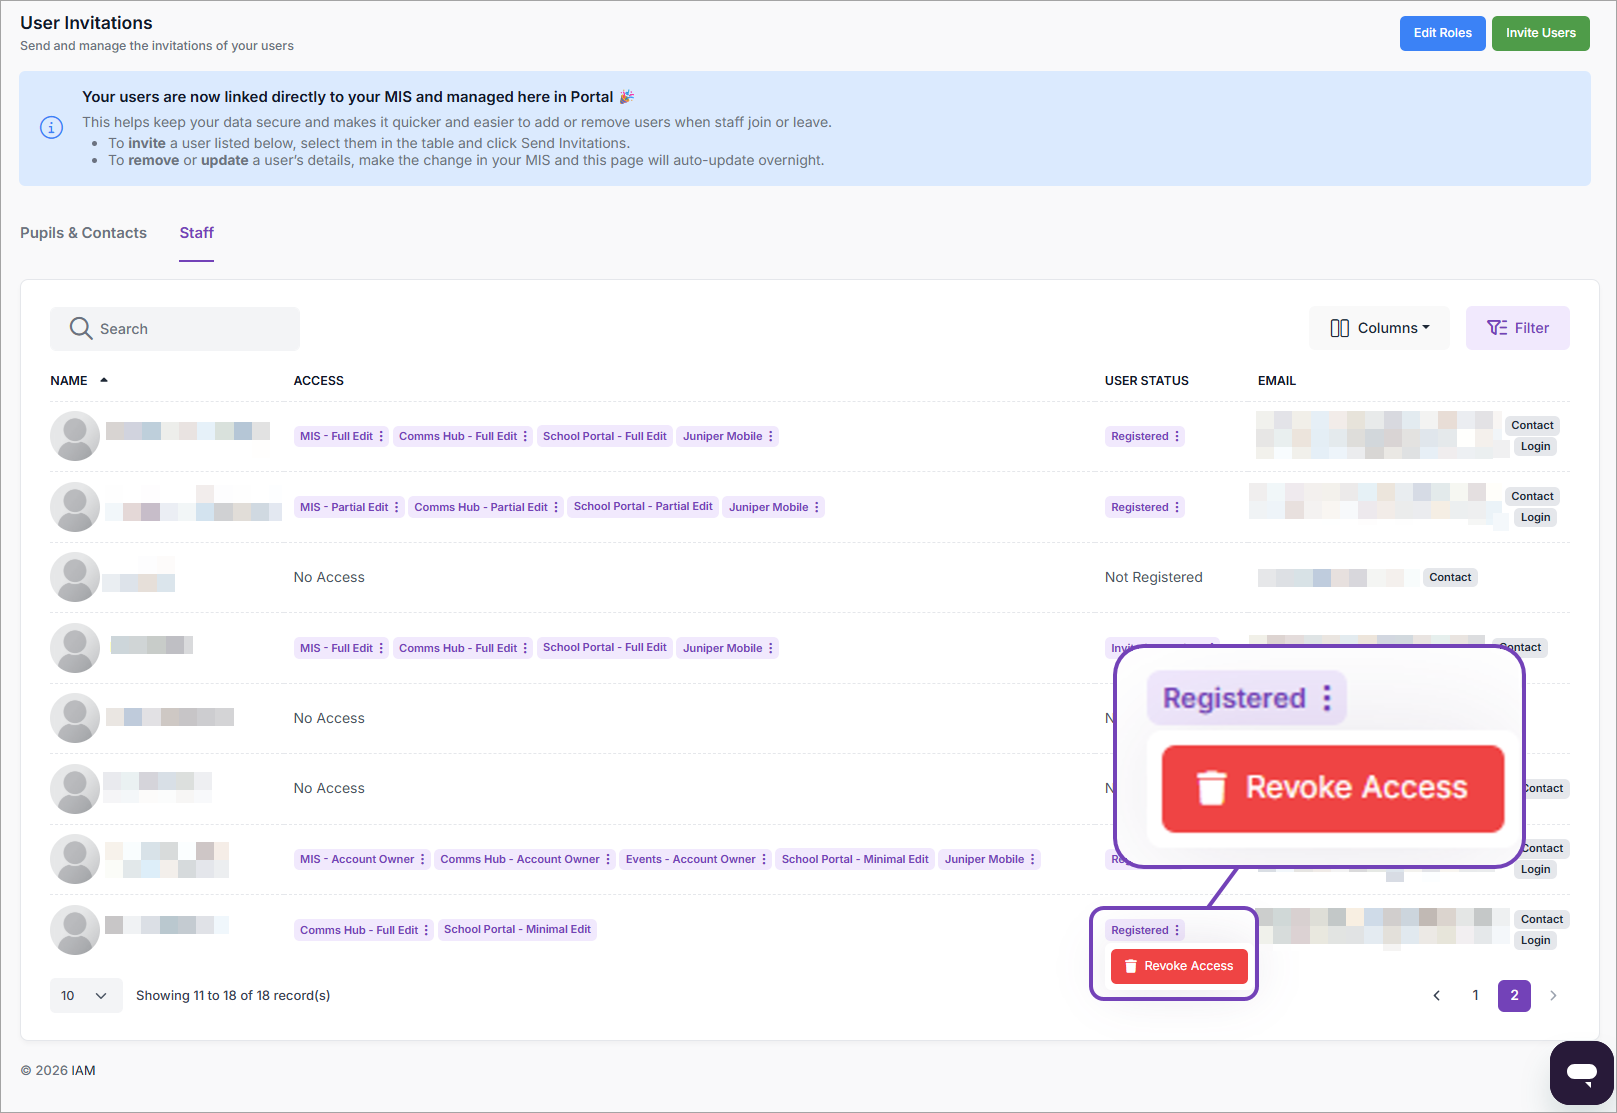Open the Columns dropdown

(x=1379, y=328)
